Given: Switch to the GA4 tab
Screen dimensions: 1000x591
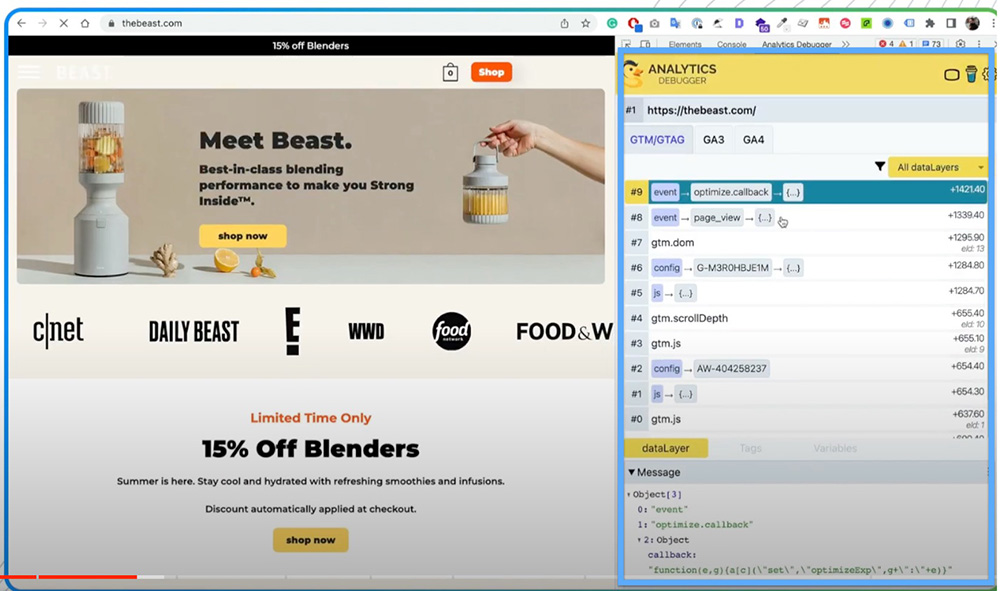Looking at the screenshot, I should pyautogui.click(x=753, y=140).
